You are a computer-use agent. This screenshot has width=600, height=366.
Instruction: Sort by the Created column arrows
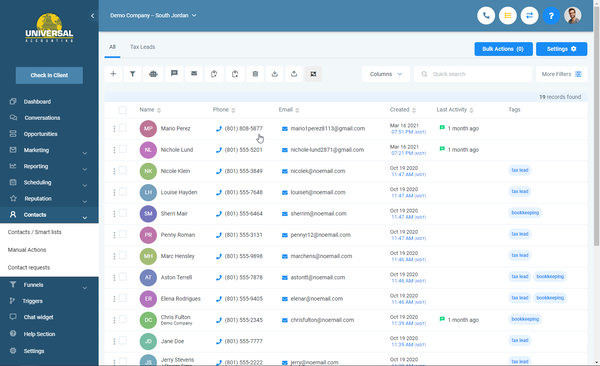(414, 110)
